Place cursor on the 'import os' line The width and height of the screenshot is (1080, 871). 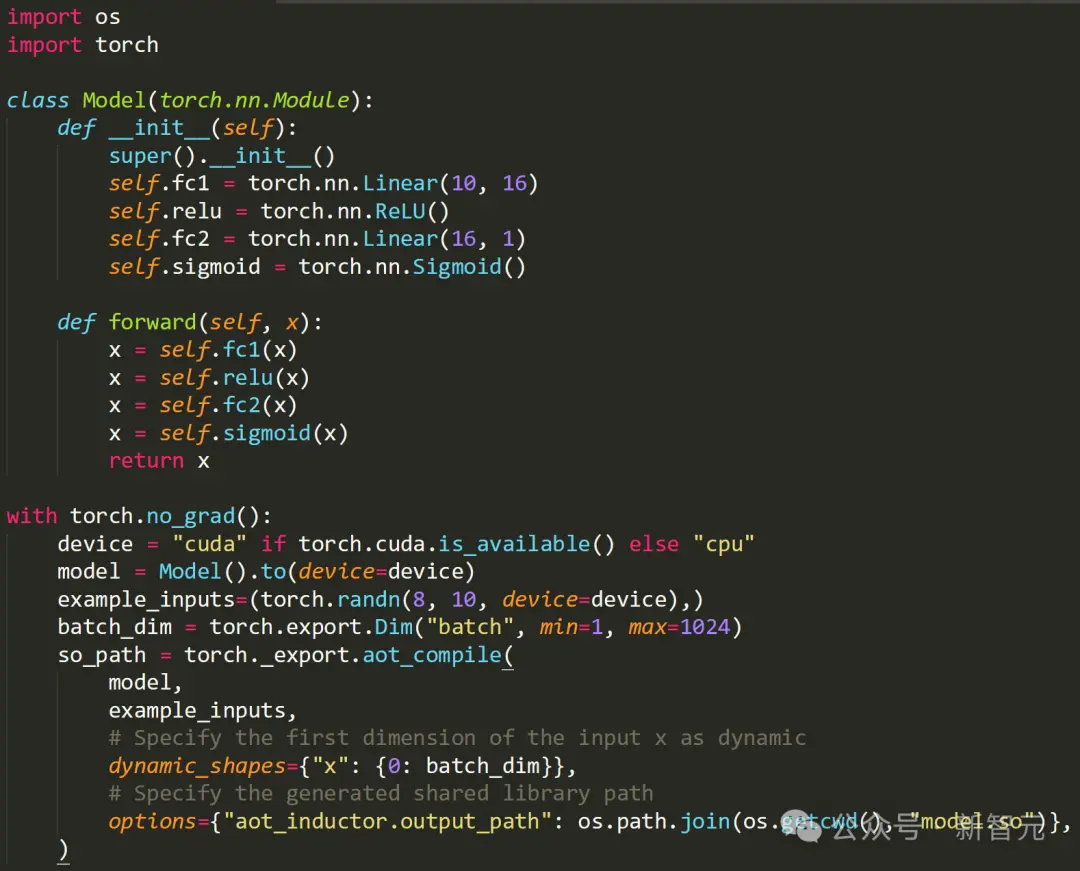(x=64, y=17)
